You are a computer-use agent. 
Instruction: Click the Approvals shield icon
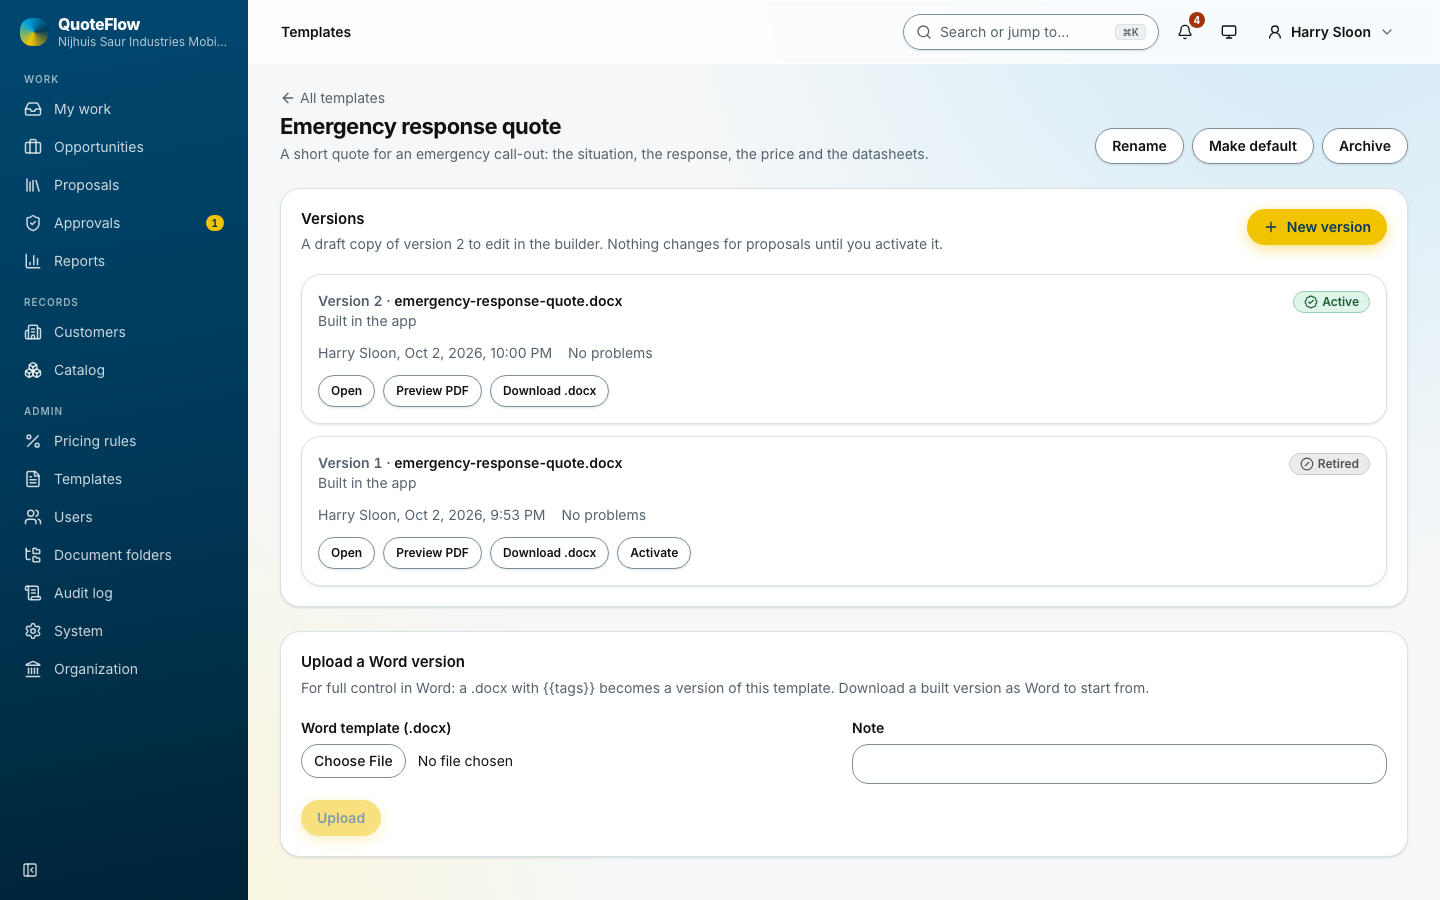point(33,223)
